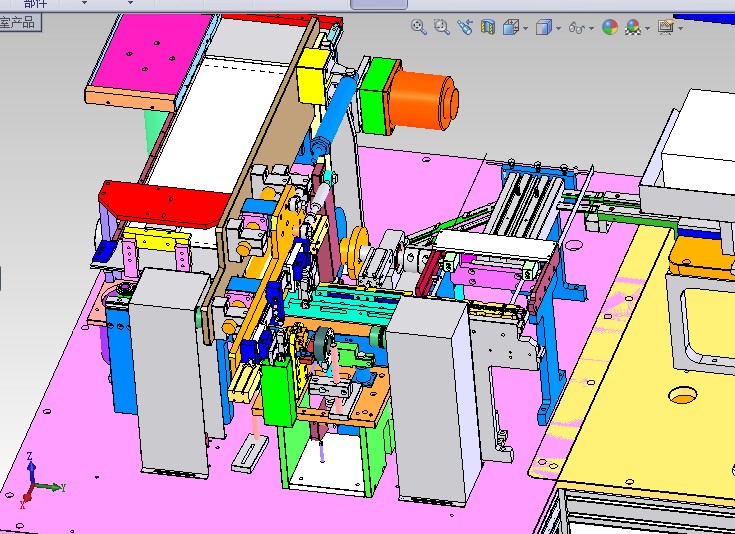Click the Display Style box icon
This screenshot has width=735, height=534.
pos(544,27)
